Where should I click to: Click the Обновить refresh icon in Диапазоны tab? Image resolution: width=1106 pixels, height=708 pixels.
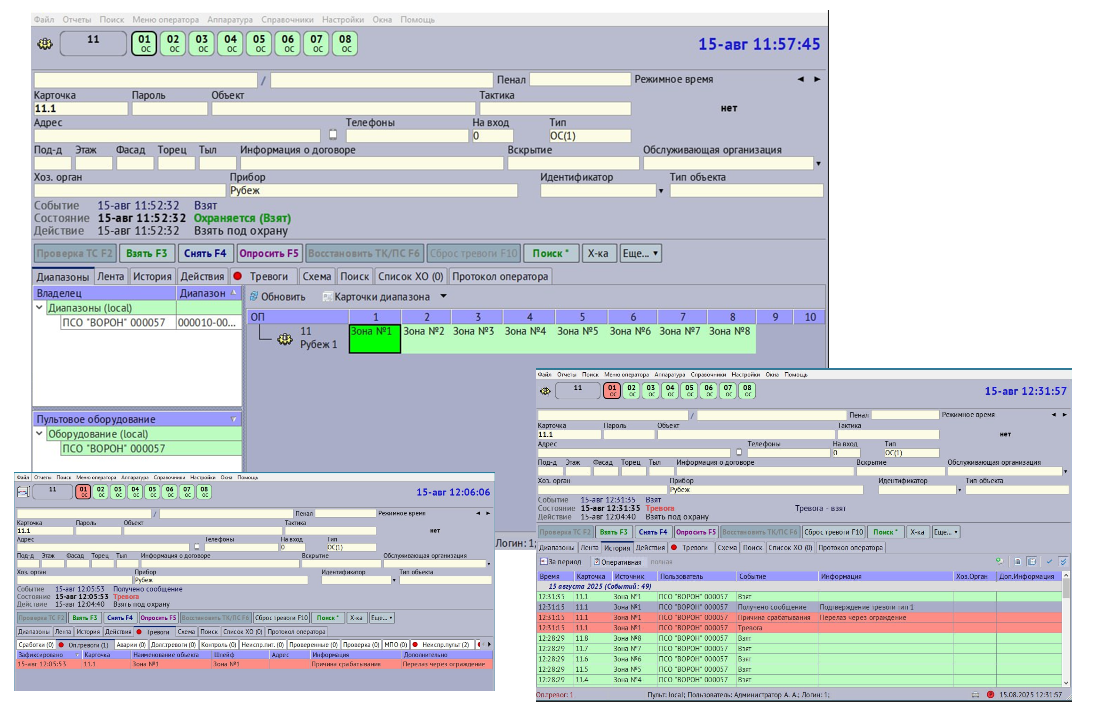(x=254, y=297)
